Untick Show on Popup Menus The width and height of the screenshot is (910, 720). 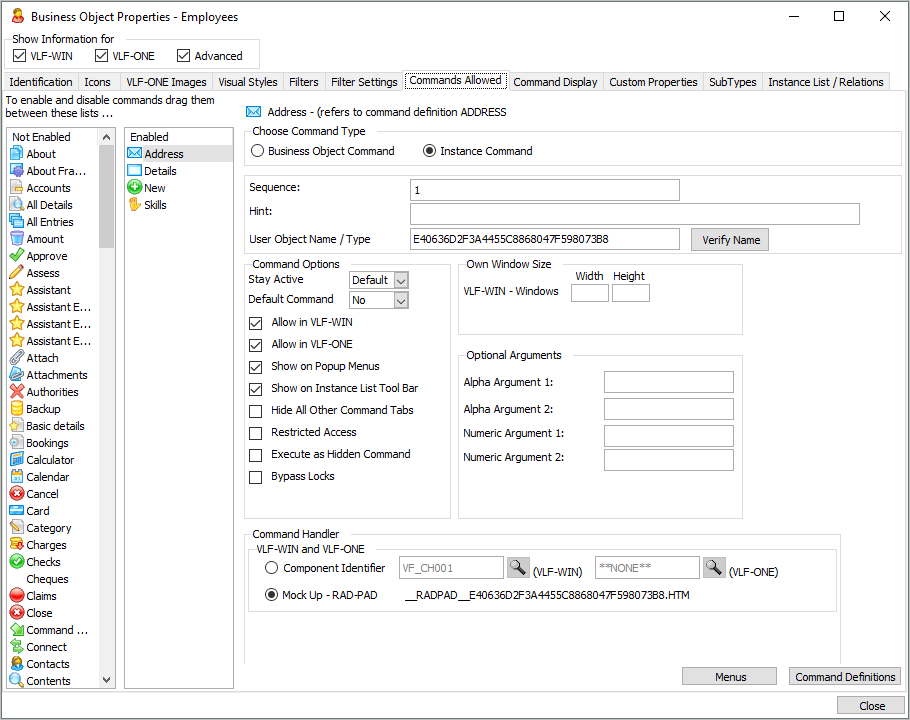[256, 367]
